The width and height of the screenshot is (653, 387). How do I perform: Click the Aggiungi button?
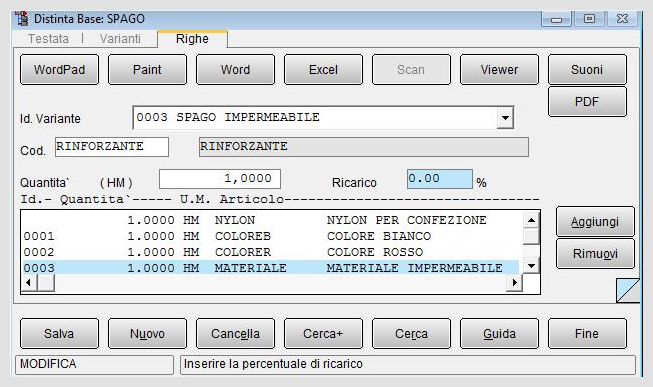click(x=595, y=222)
